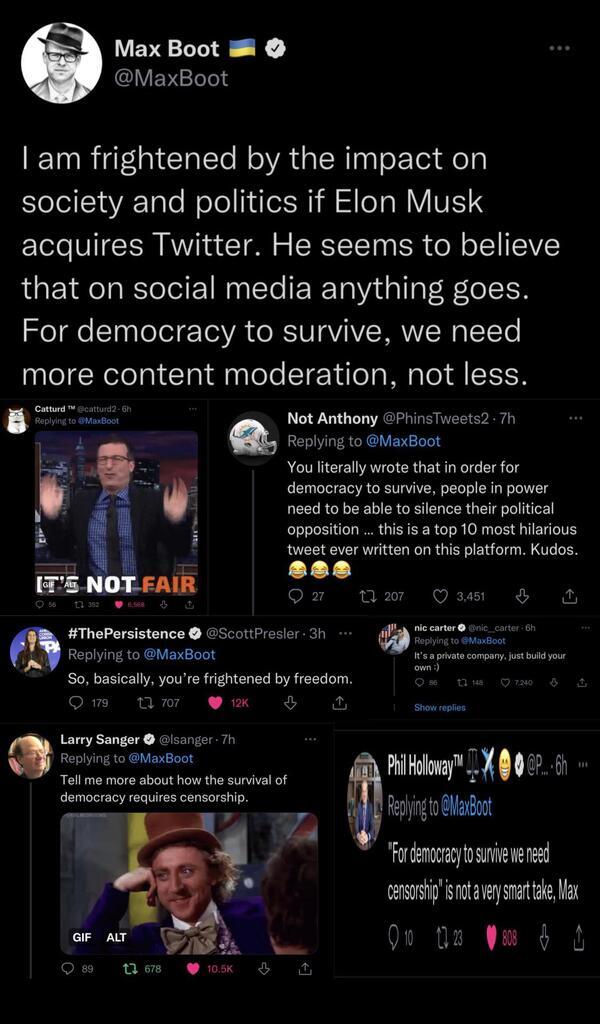
Task: Reply to Larry Sanger's tweet
Action: pos(68,968)
